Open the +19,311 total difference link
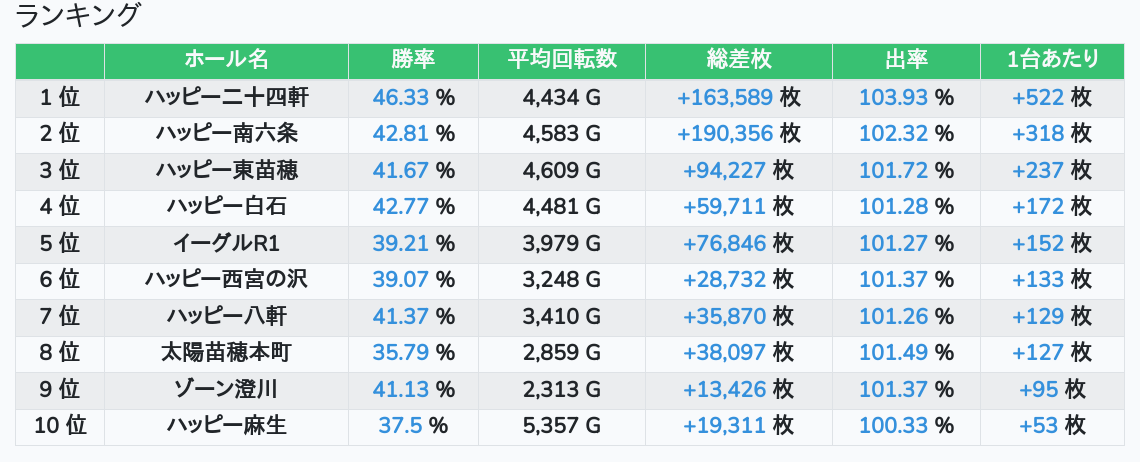1140x462 pixels. click(725, 426)
